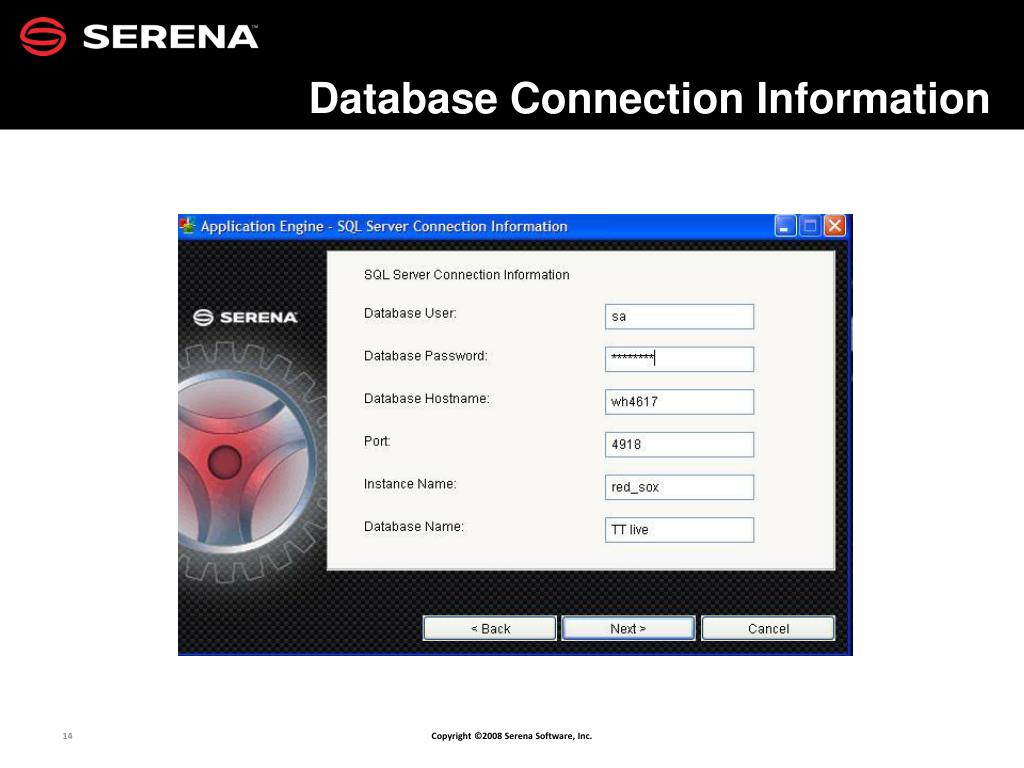
Task: Go back with the < Back button
Action: point(490,628)
